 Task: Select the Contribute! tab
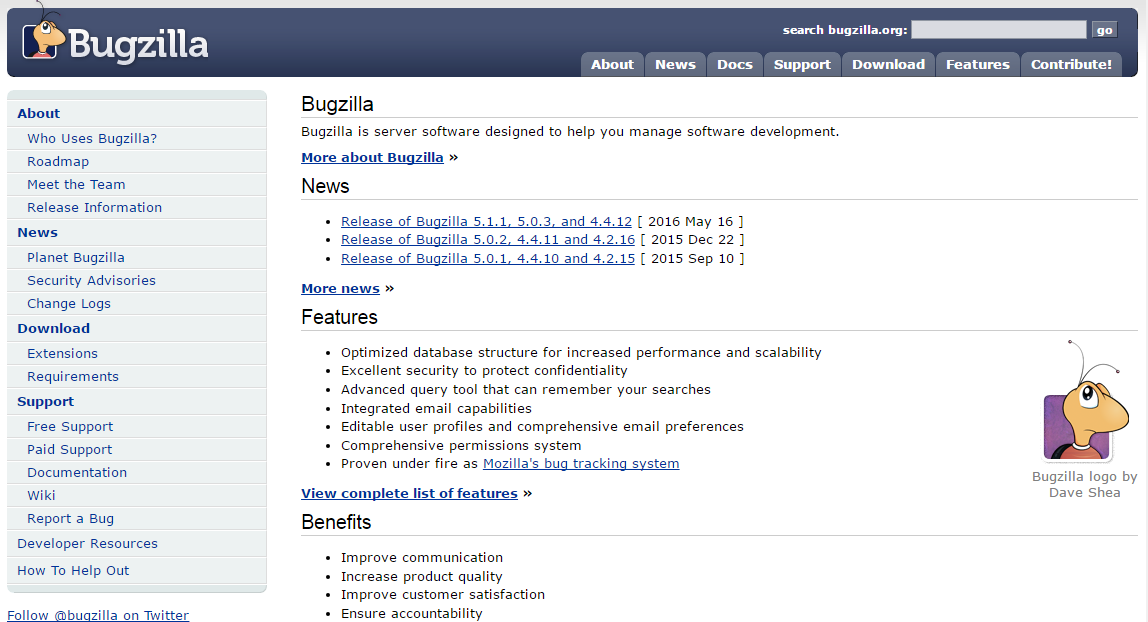(x=1071, y=65)
